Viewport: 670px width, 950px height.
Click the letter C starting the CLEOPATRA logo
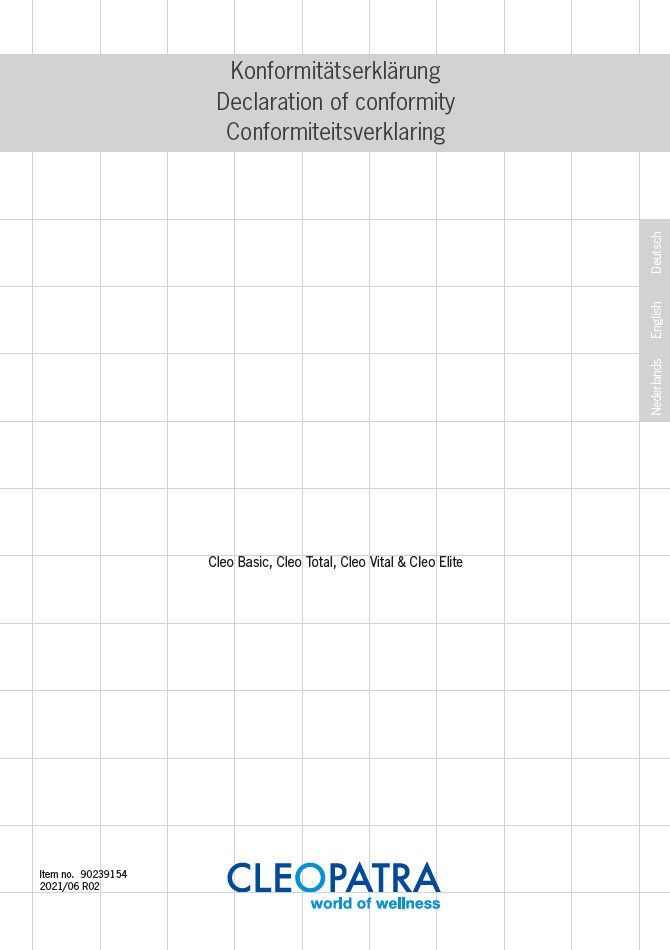click(240, 878)
